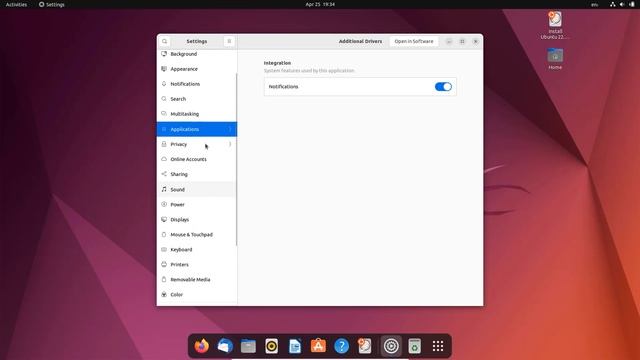Click the Removable Media icon
Image resolution: width=640 pixels, height=360 pixels.
point(164,280)
